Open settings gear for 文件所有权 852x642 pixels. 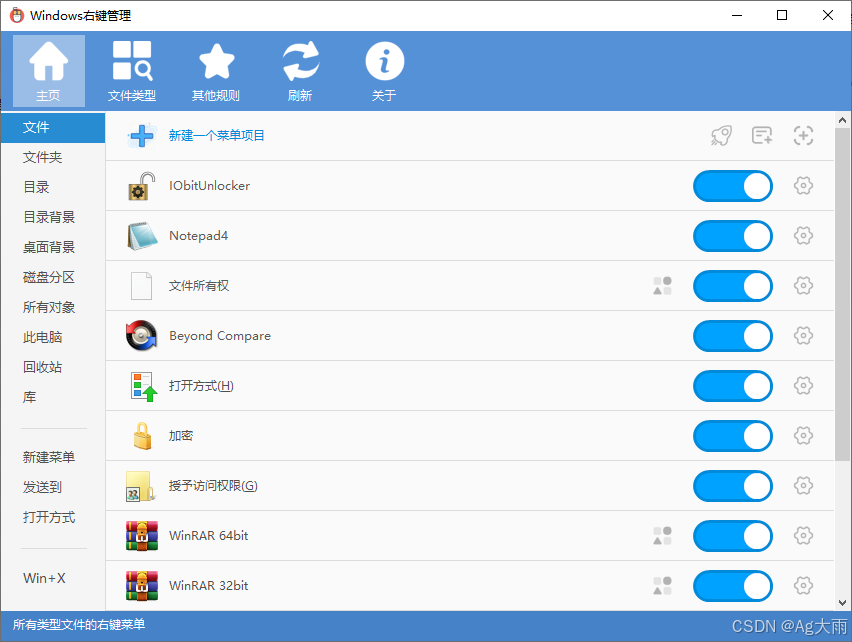(x=803, y=286)
